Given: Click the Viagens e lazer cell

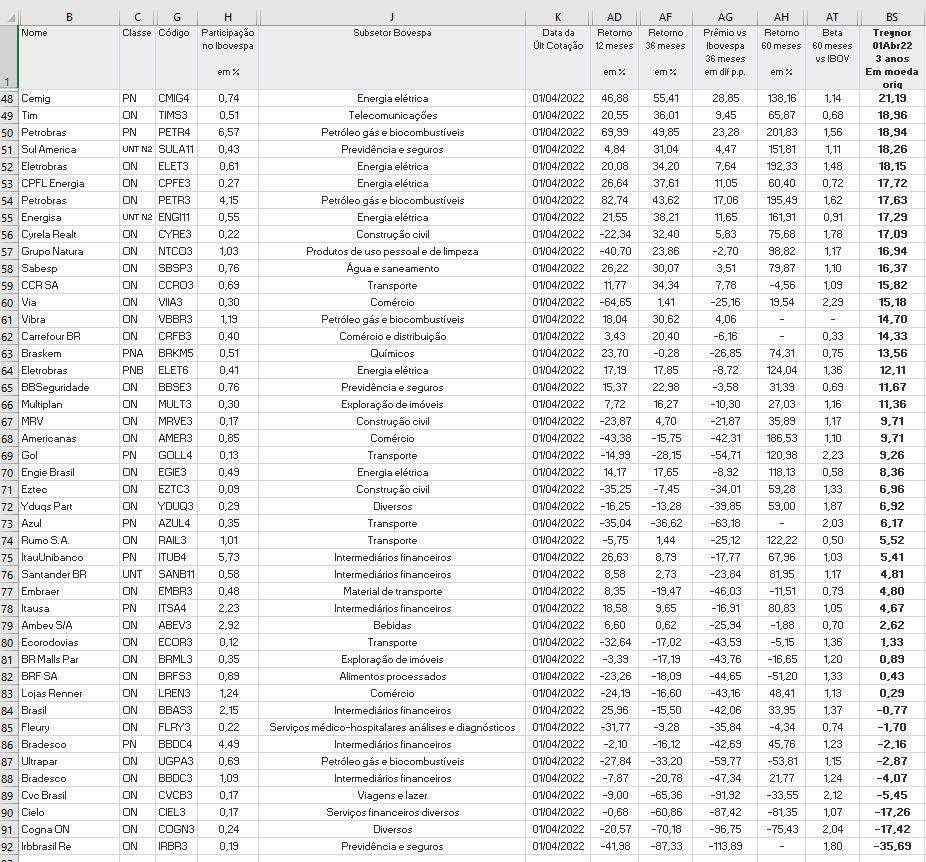Looking at the screenshot, I should (x=392, y=795).
